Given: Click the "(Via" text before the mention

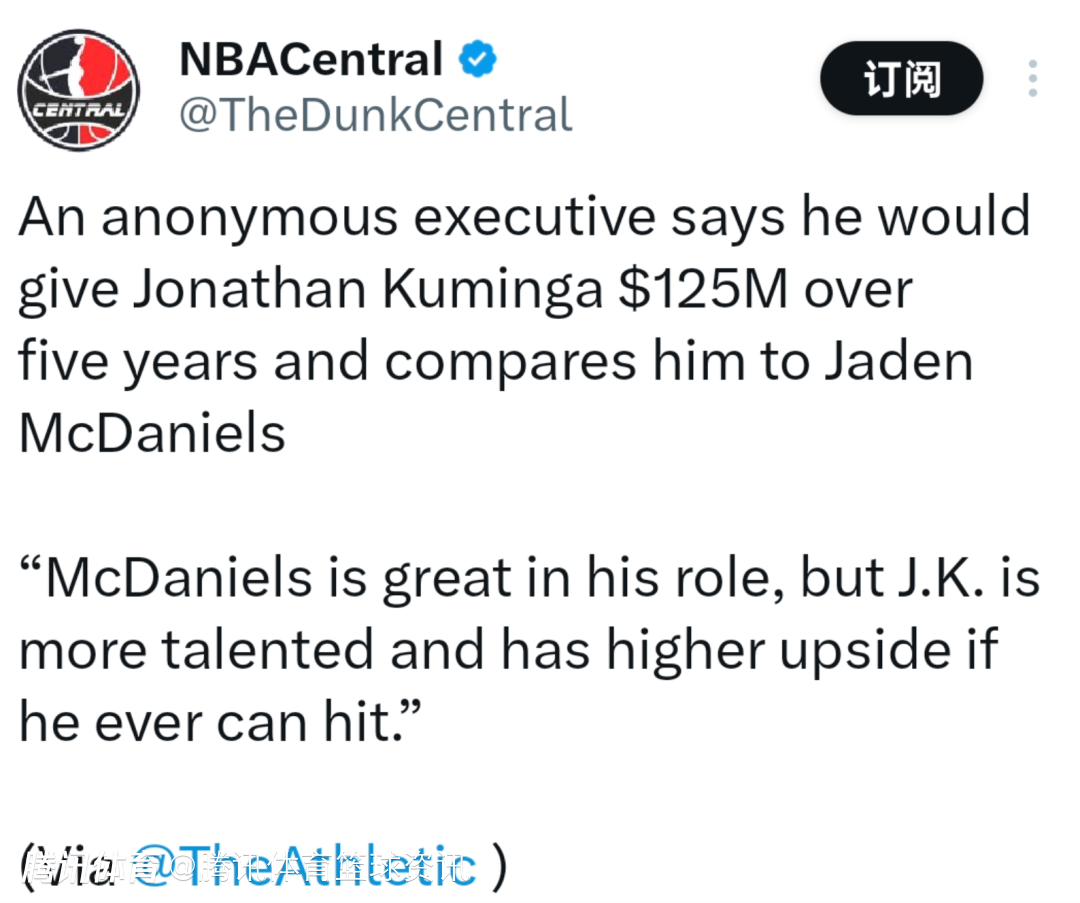Looking at the screenshot, I should pos(68,866).
